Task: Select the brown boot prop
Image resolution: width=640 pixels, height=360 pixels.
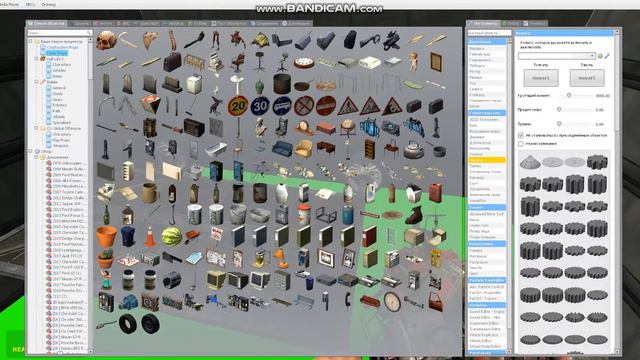Action: 413,215
